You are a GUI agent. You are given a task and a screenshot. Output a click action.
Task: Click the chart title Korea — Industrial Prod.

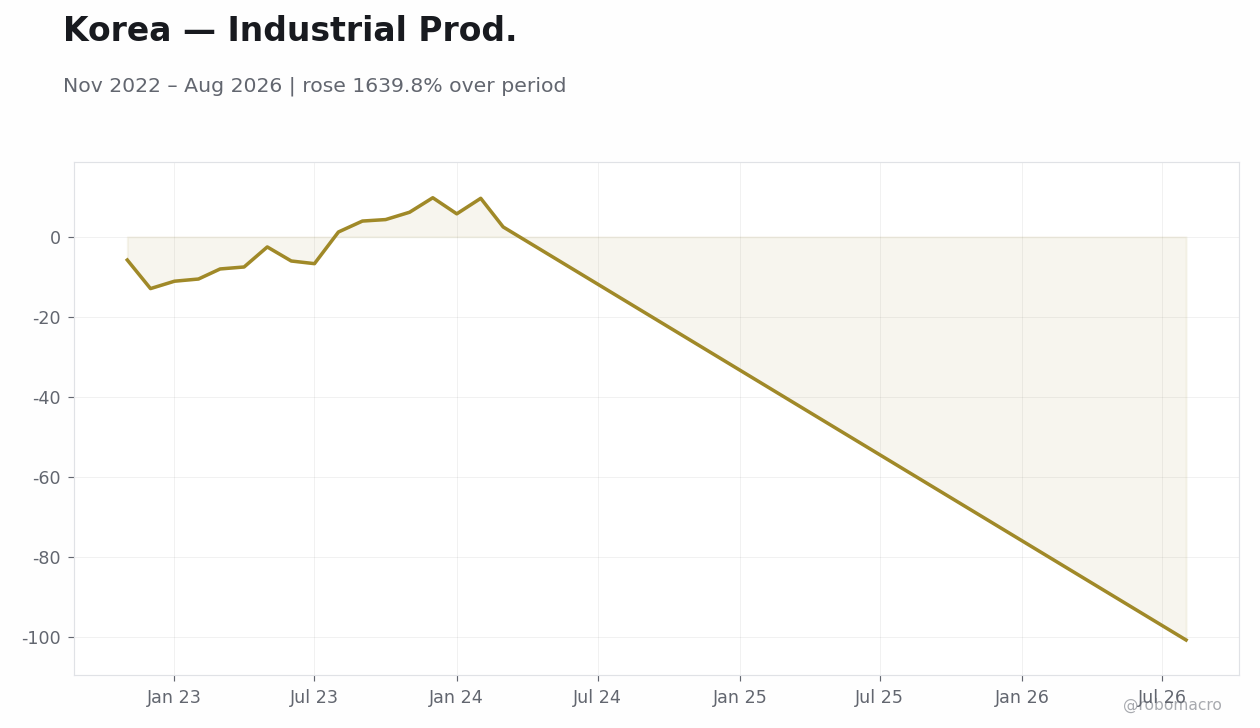(x=290, y=31)
